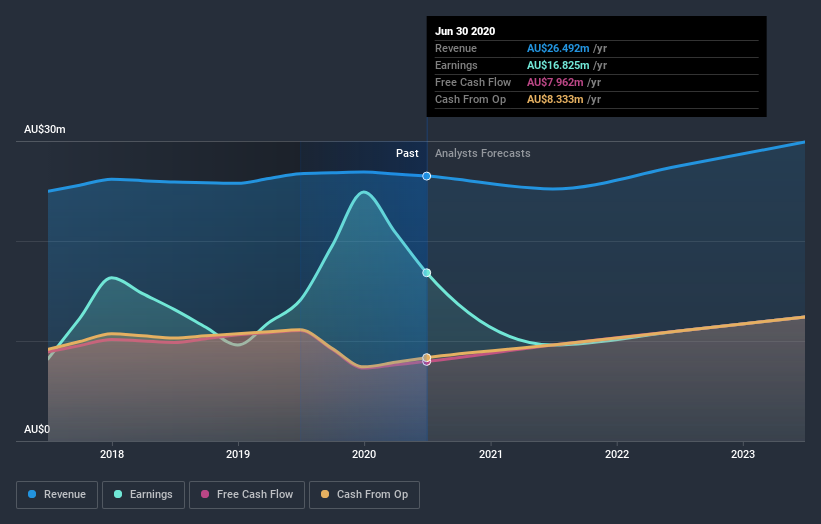
Task: Toggle the Cash From Op legend button
Action: click(x=364, y=495)
